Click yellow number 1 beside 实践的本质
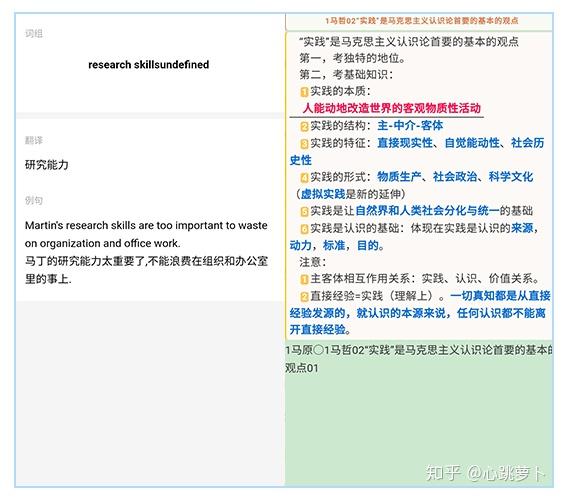The width and height of the screenshot is (561, 497). (x=304, y=92)
